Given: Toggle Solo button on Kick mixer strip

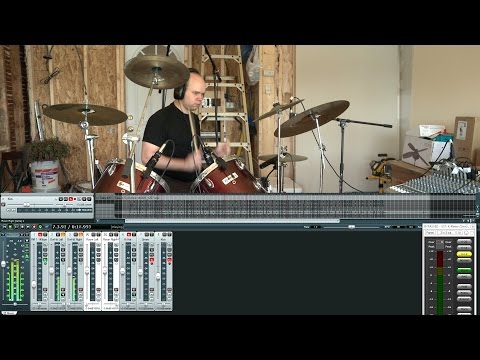Looking at the screenshot, I should 169,235.
